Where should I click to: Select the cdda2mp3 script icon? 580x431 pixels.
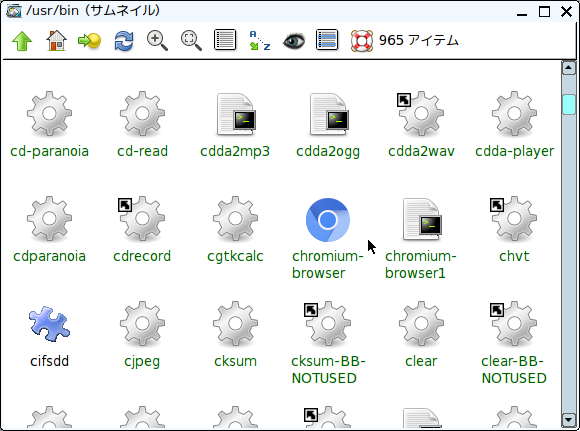tap(236, 114)
